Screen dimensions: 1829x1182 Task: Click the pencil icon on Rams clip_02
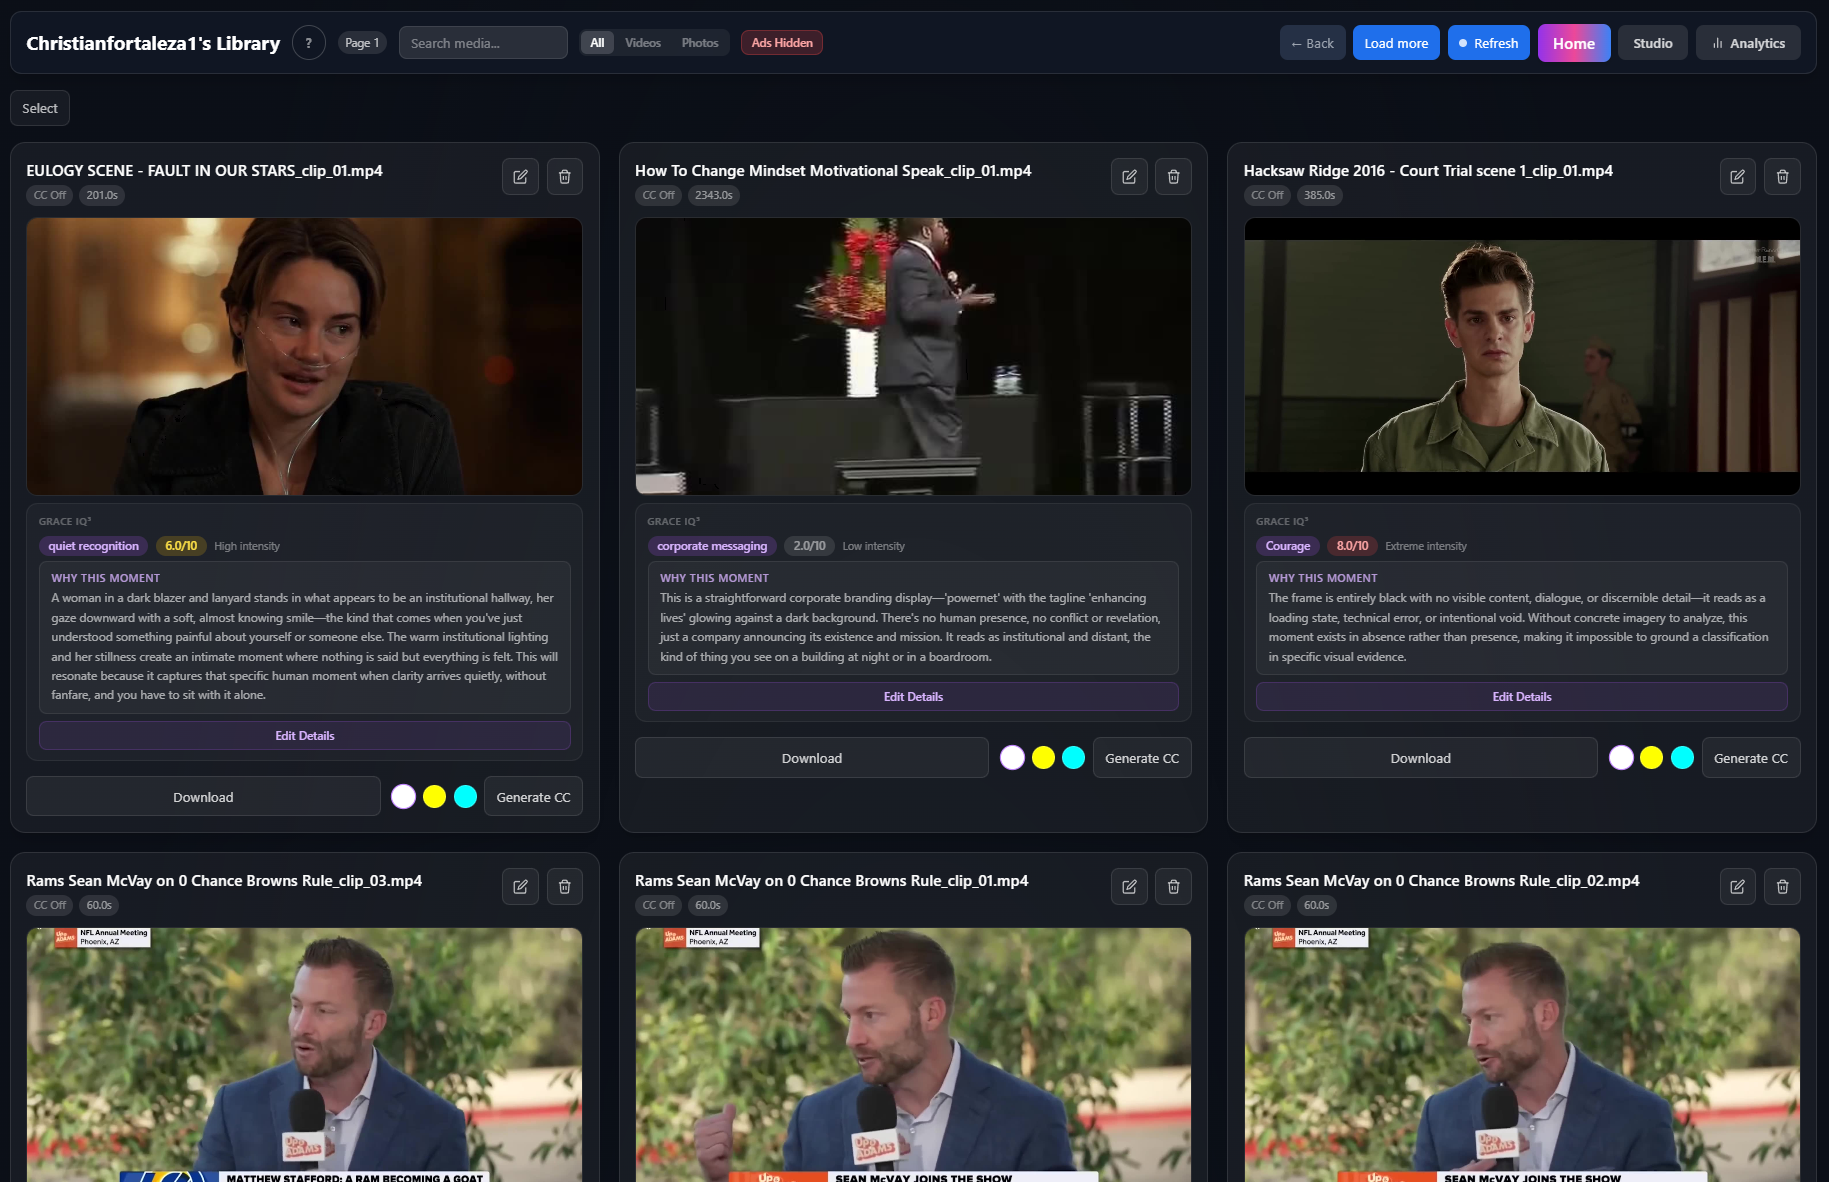click(x=1738, y=886)
